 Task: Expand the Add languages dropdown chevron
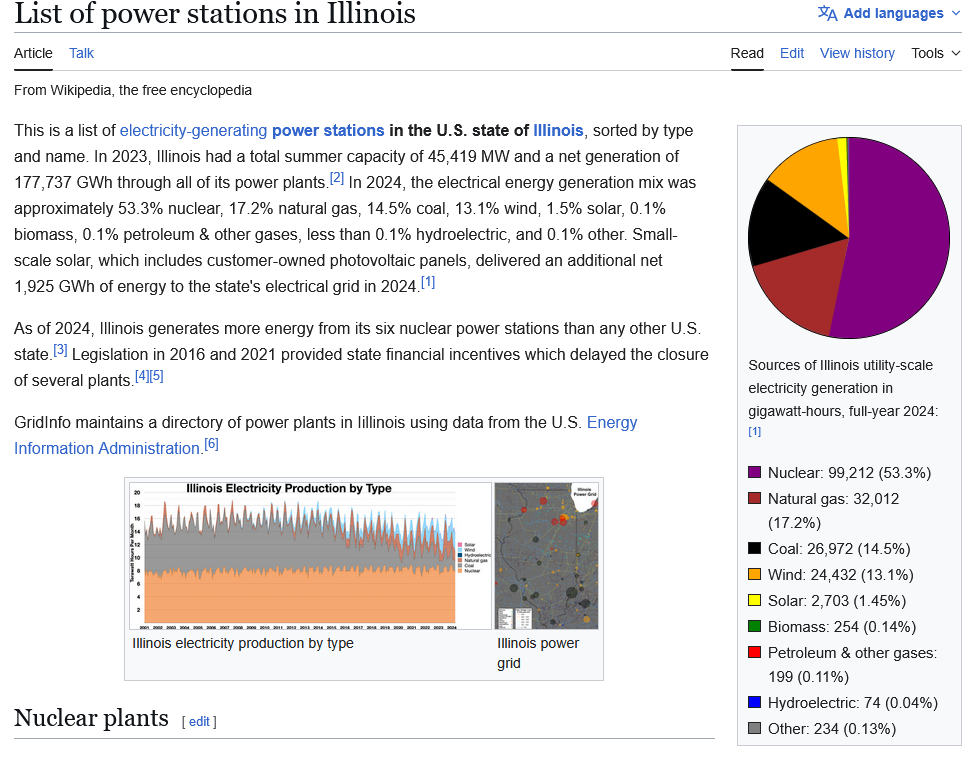pyautogui.click(x=956, y=13)
